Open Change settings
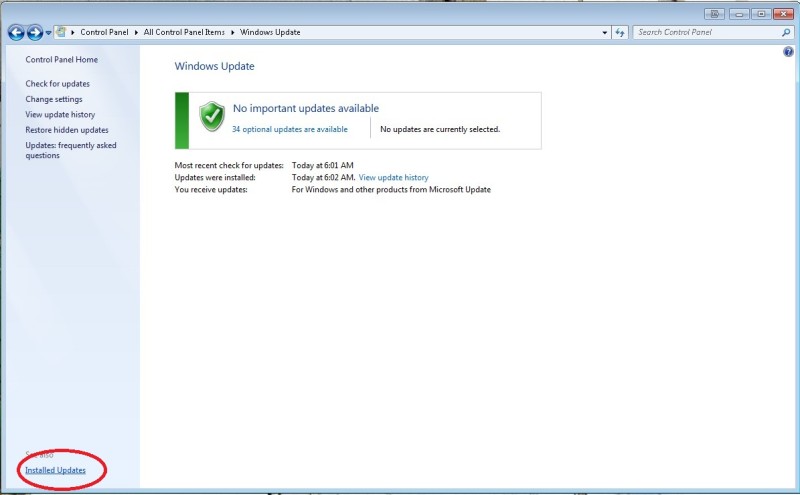 click(54, 99)
